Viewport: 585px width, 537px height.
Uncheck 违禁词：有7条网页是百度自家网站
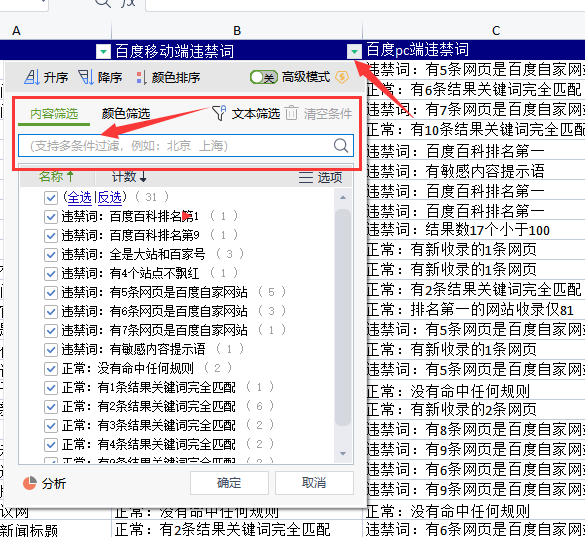[51, 331]
